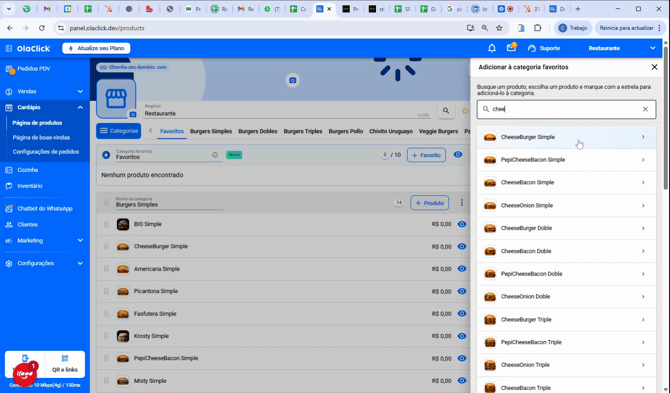This screenshot has height=393, width=670.
Task: Clear the search text with X
Action: pyautogui.click(x=645, y=109)
